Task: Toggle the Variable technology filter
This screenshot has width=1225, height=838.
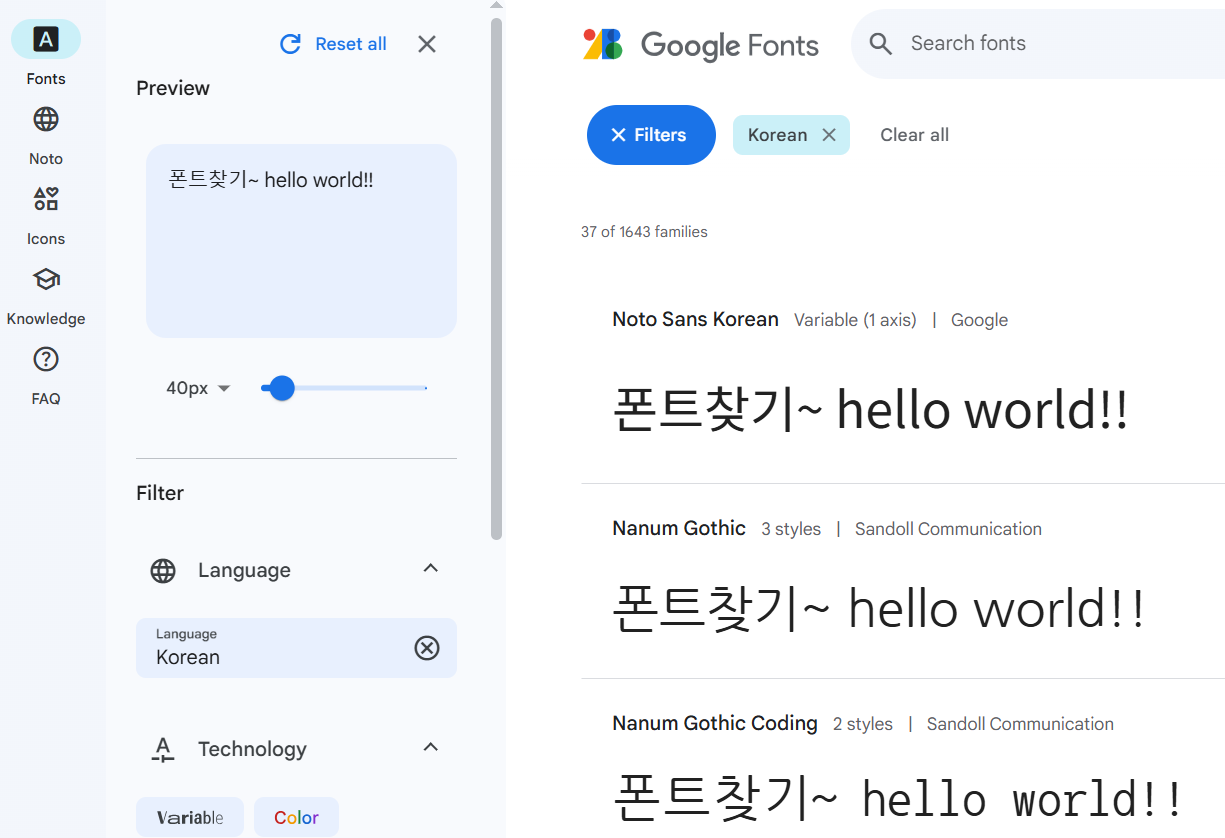Action: tap(190, 817)
